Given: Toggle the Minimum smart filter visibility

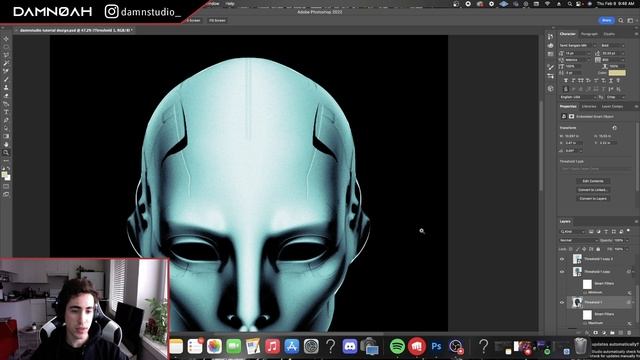Looking at the screenshot, I should tap(585, 293).
